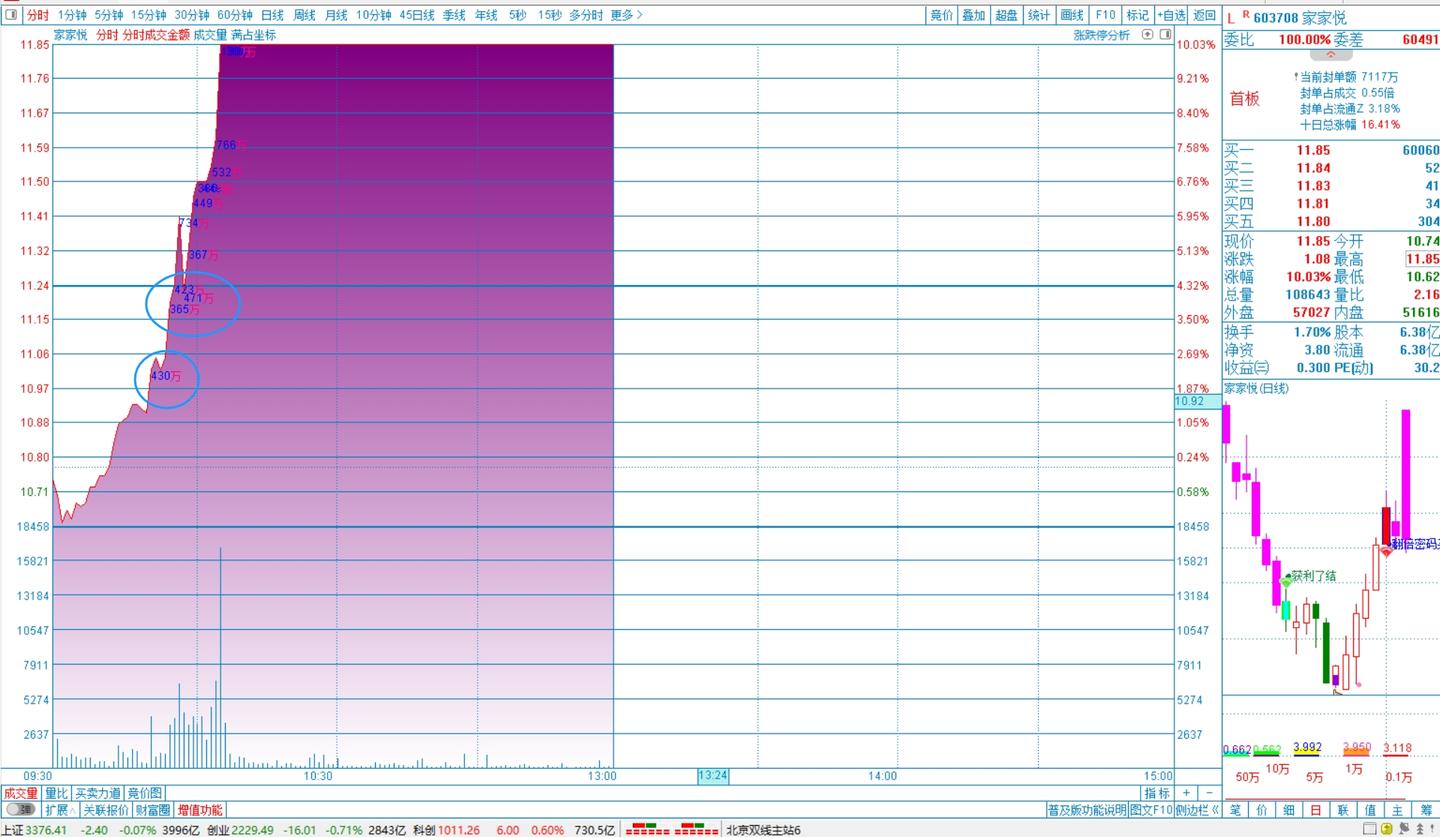Switch to the 5分钟 period
The width and height of the screenshot is (1440, 837).
[x=109, y=15]
